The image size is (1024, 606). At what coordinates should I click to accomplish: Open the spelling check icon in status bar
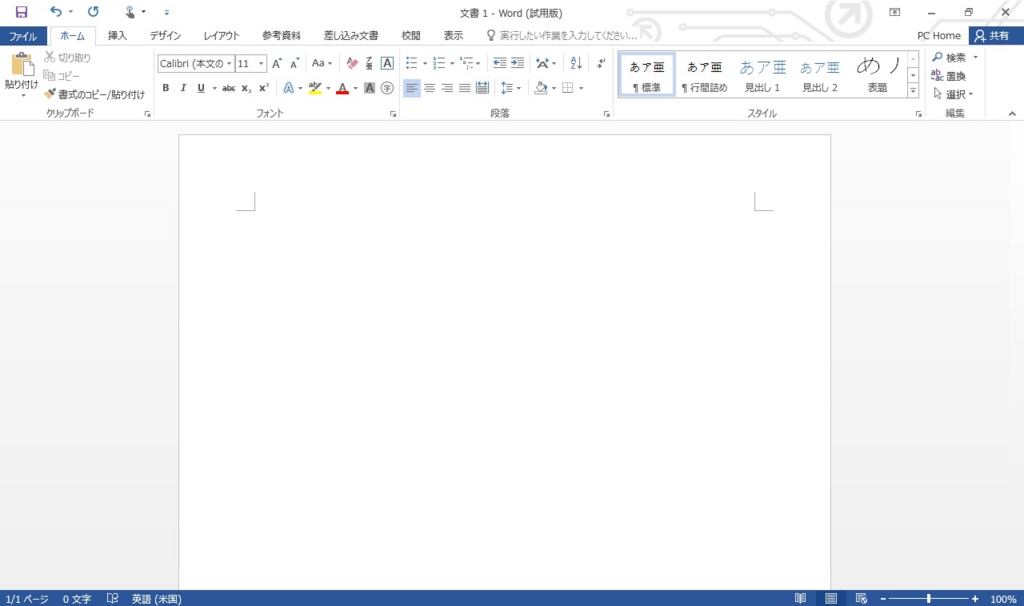[x=112, y=598]
